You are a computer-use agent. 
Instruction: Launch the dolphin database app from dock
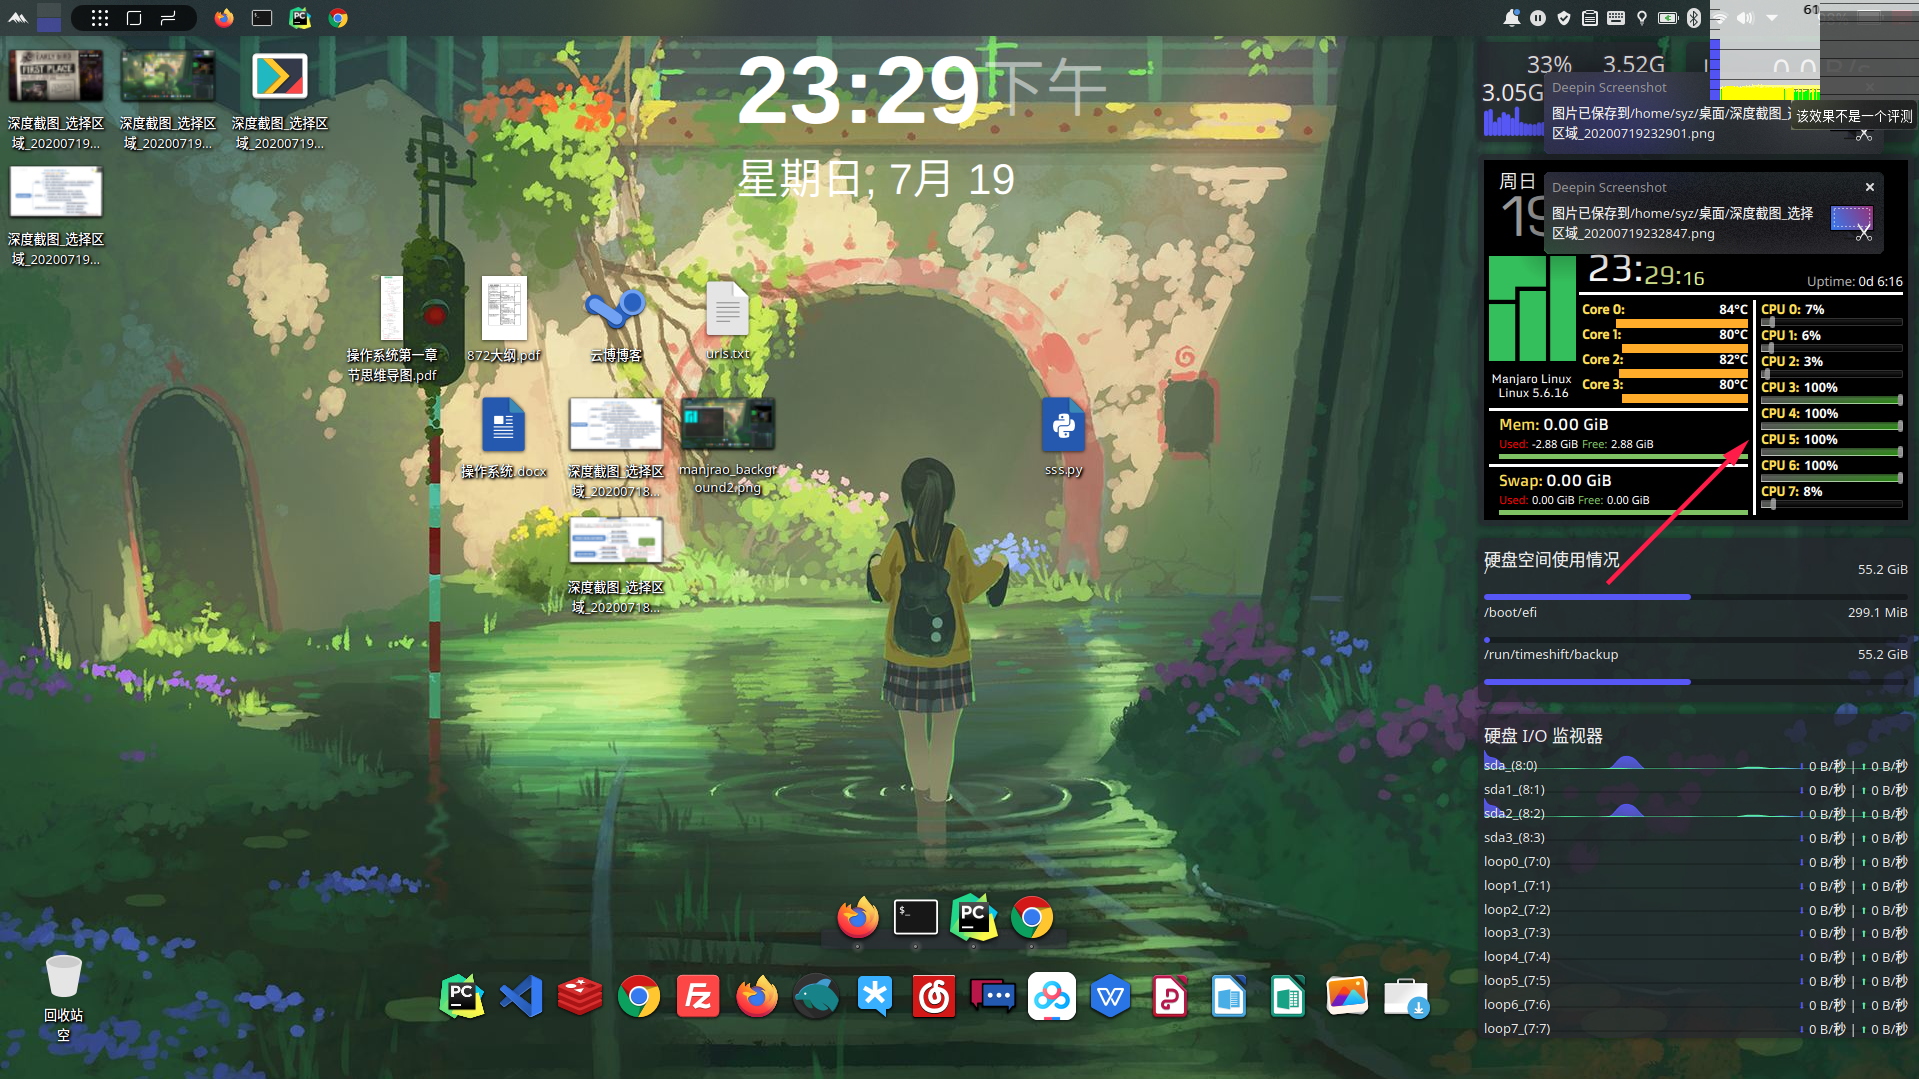[816, 996]
